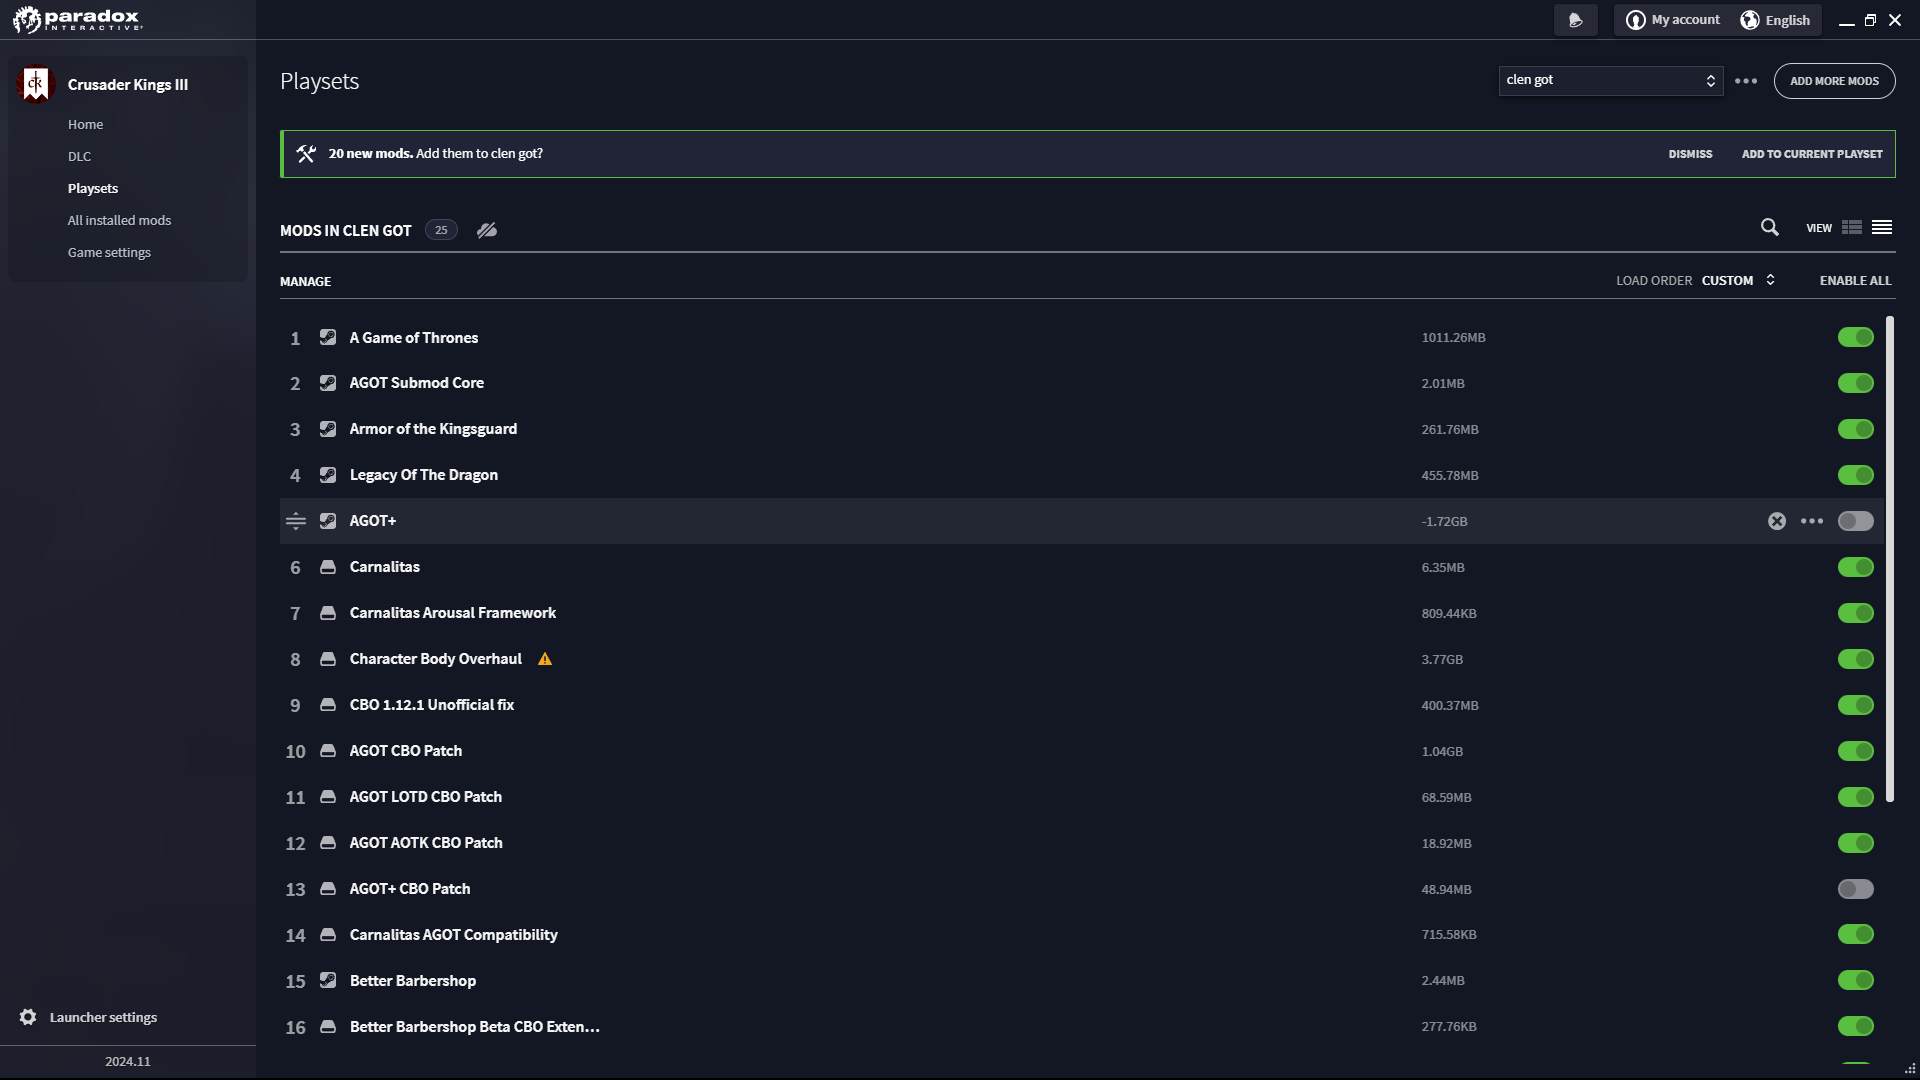Click the warning triangle on Character Body Overhaul
This screenshot has width=1920, height=1080.
pyautogui.click(x=545, y=659)
